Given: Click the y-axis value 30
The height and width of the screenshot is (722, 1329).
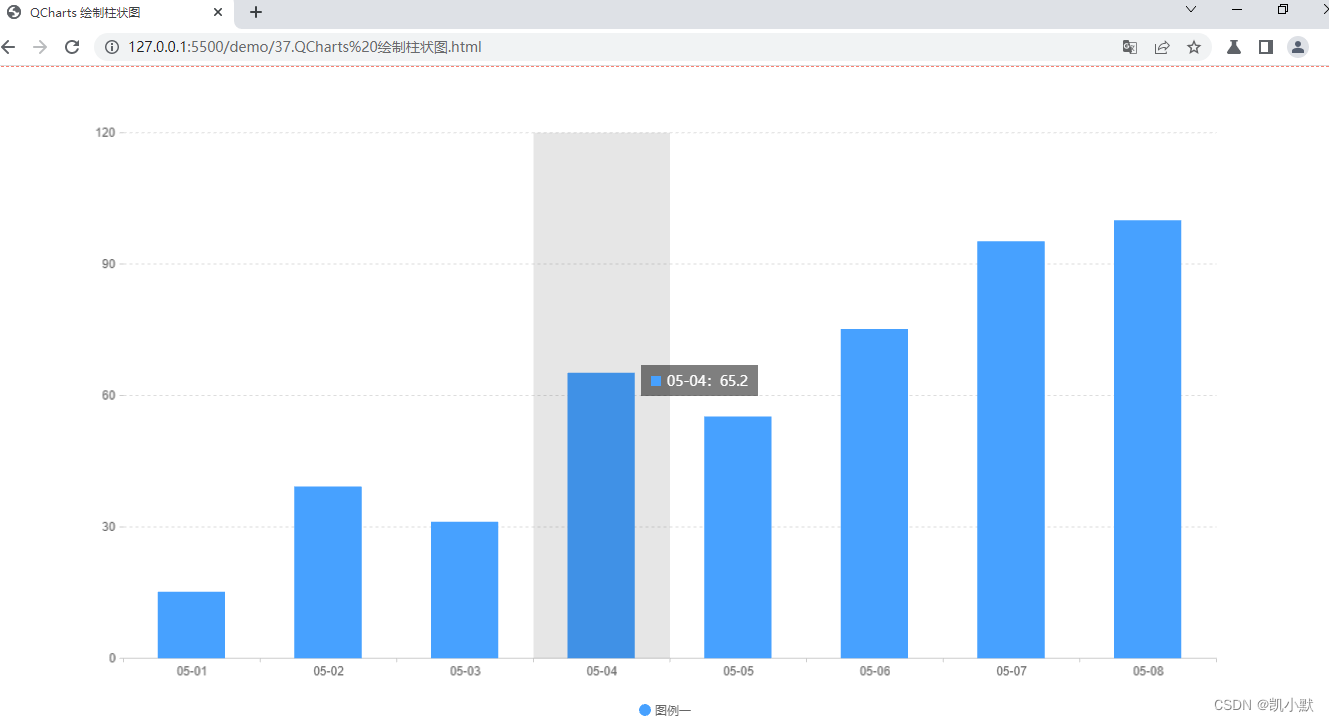Looking at the screenshot, I should tap(109, 527).
